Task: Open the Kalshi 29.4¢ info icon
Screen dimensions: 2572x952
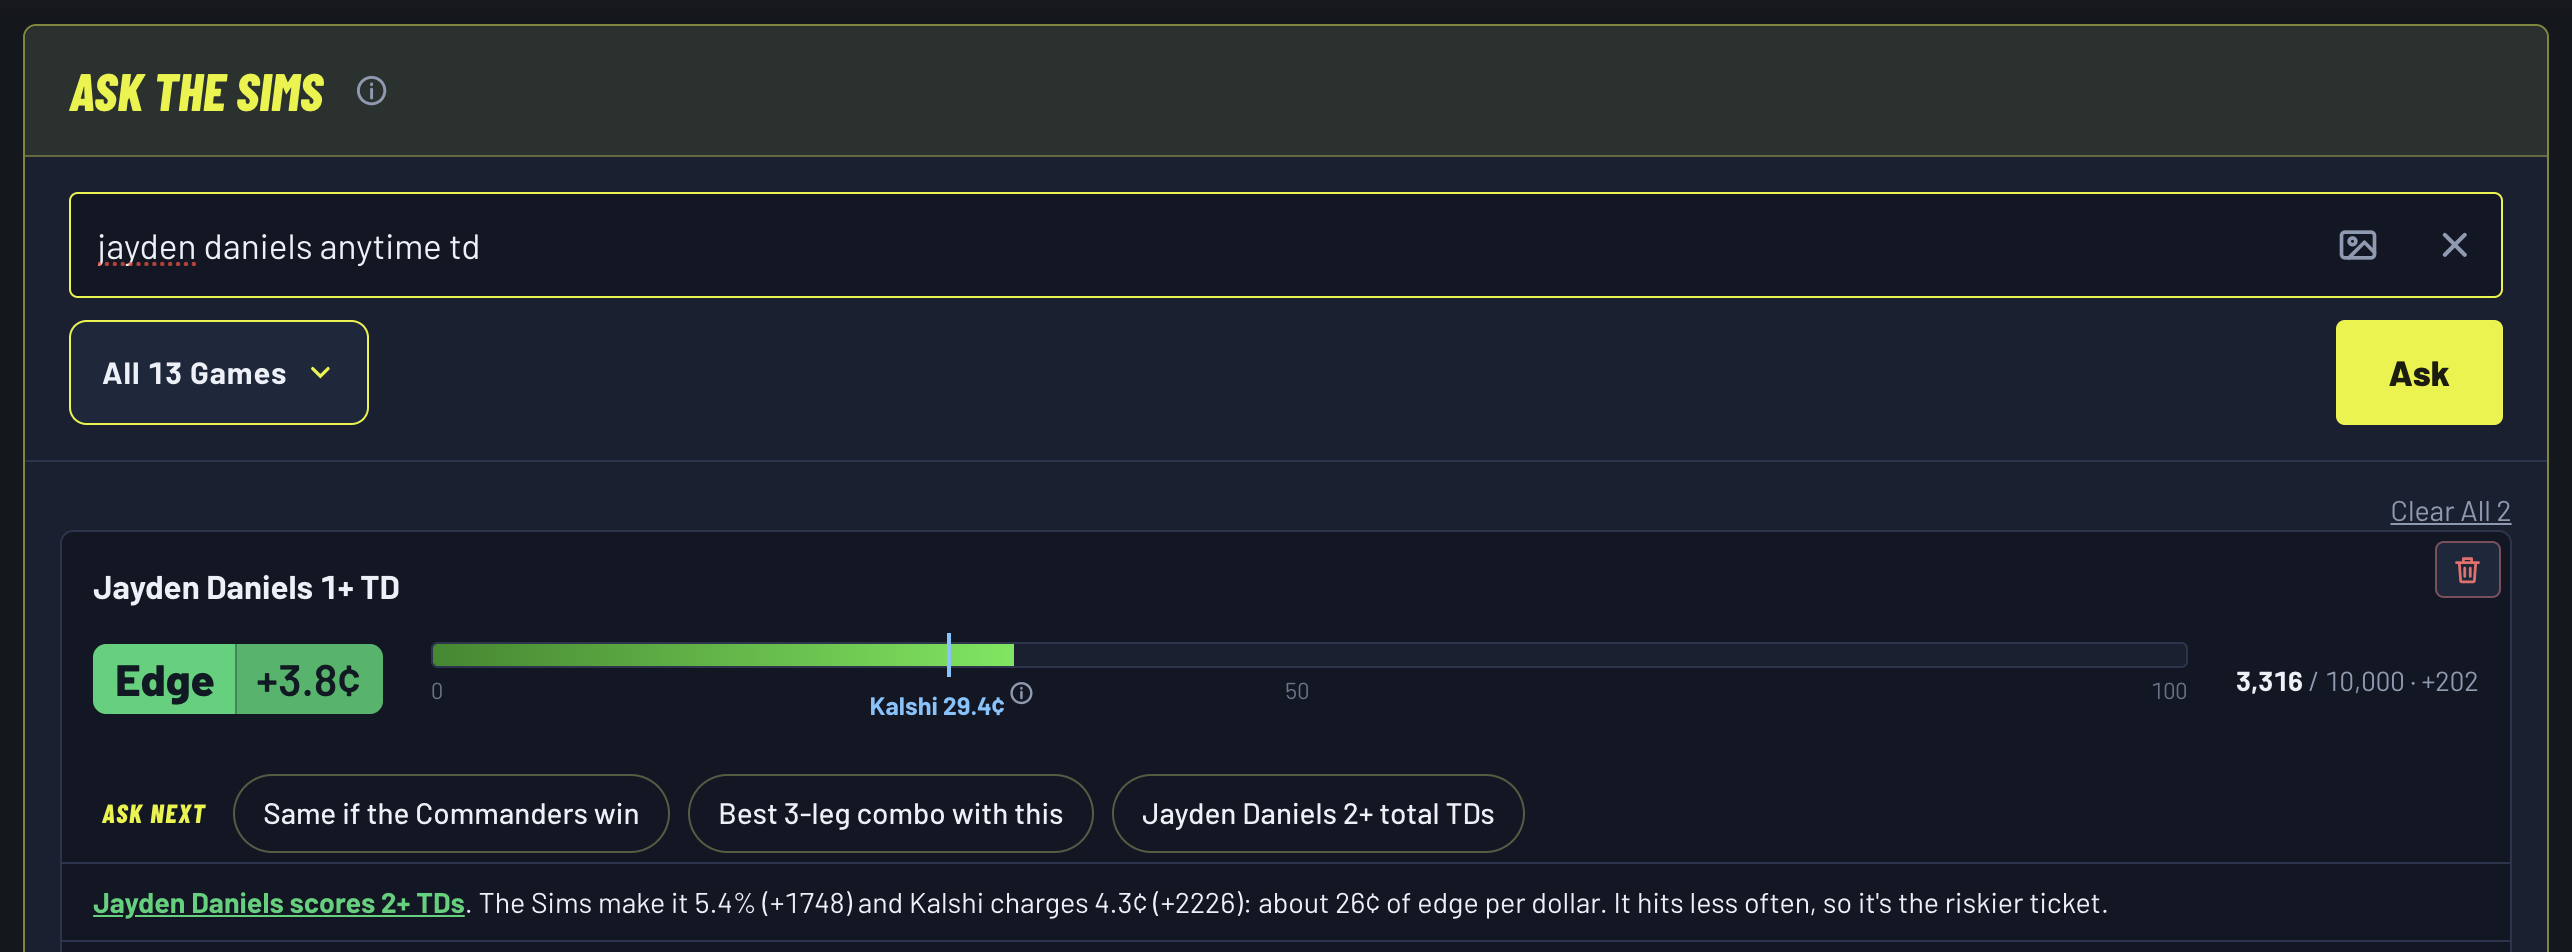Action: (x=1021, y=693)
